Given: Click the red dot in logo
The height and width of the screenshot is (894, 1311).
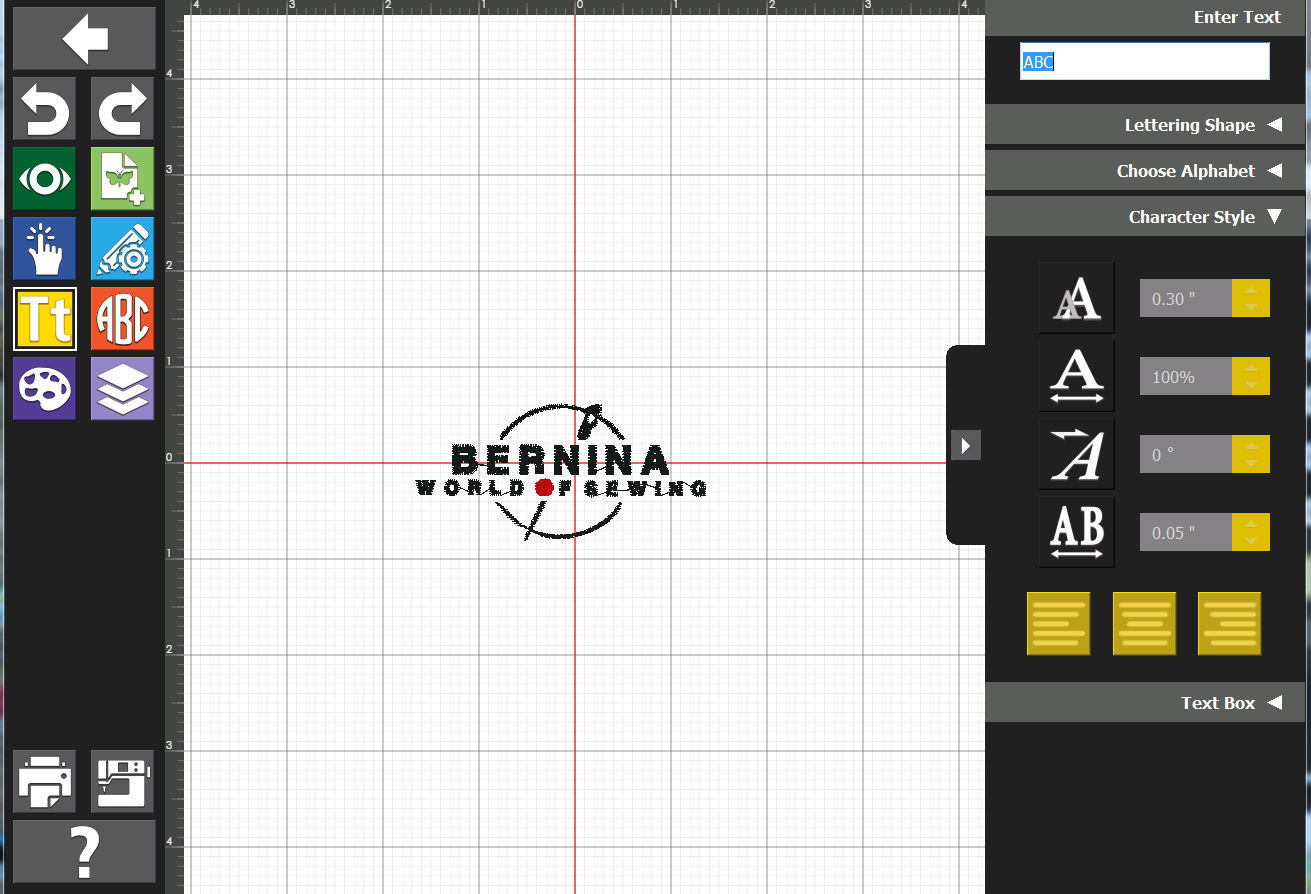Looking at the screenshot, I should pos(544,487).
